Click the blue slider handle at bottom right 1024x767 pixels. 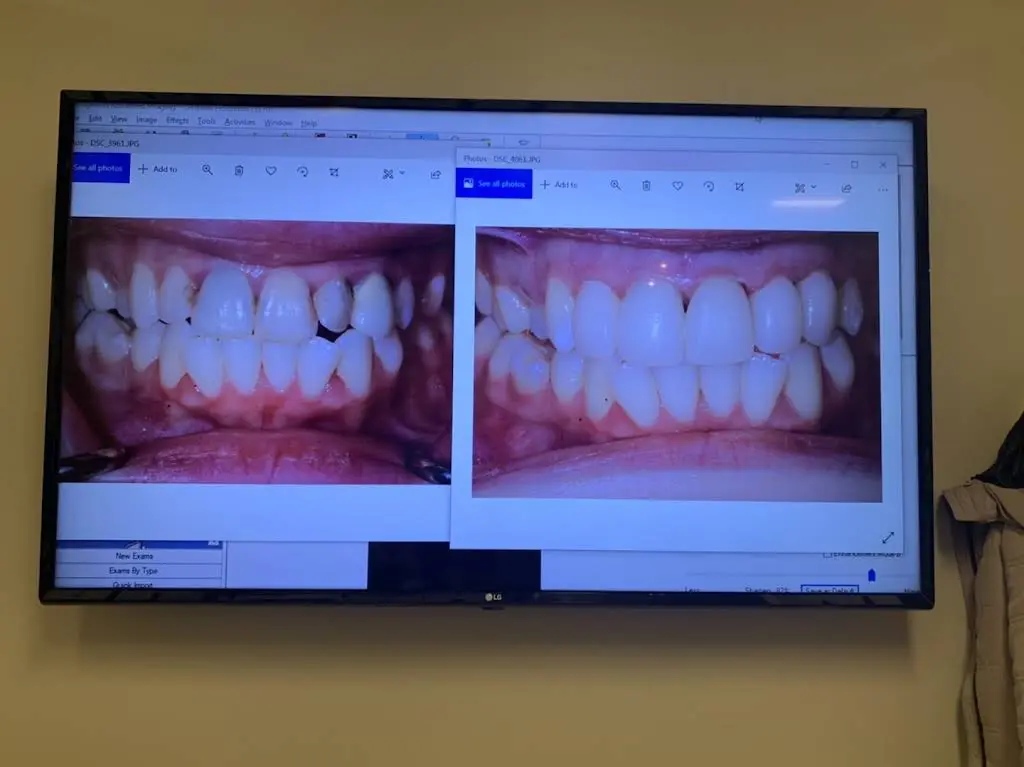(x=871, y=575)
